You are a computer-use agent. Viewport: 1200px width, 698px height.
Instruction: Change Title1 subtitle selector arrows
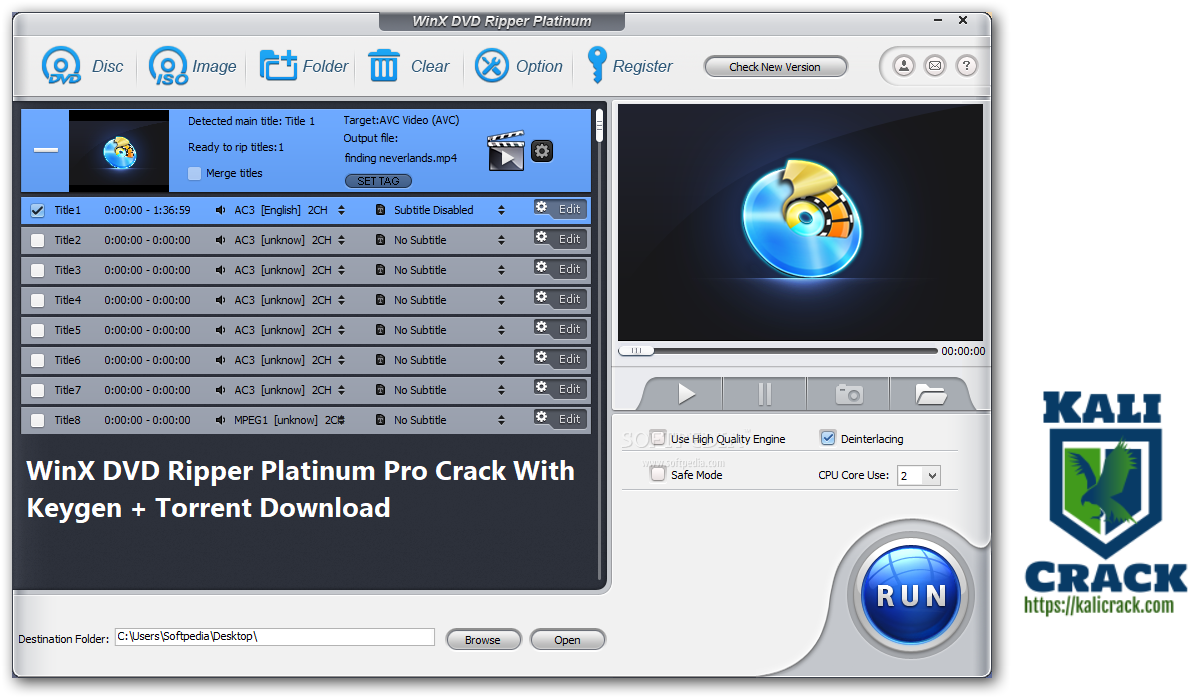(502, 210)
